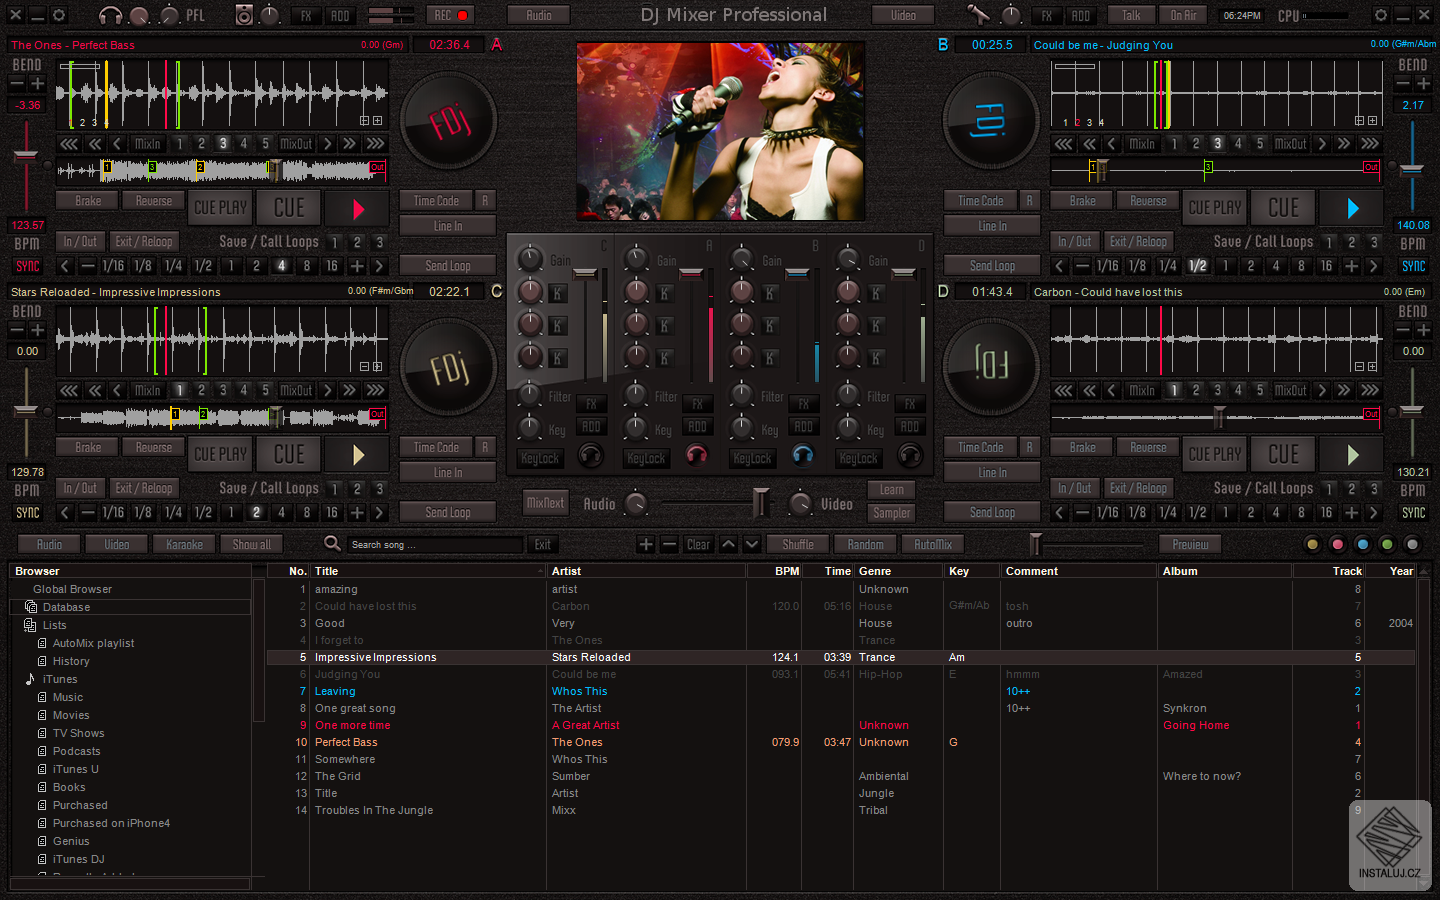1440x900 pixels.
Task: Click the pink color tag dot
Action: (x=1337, y=544)
